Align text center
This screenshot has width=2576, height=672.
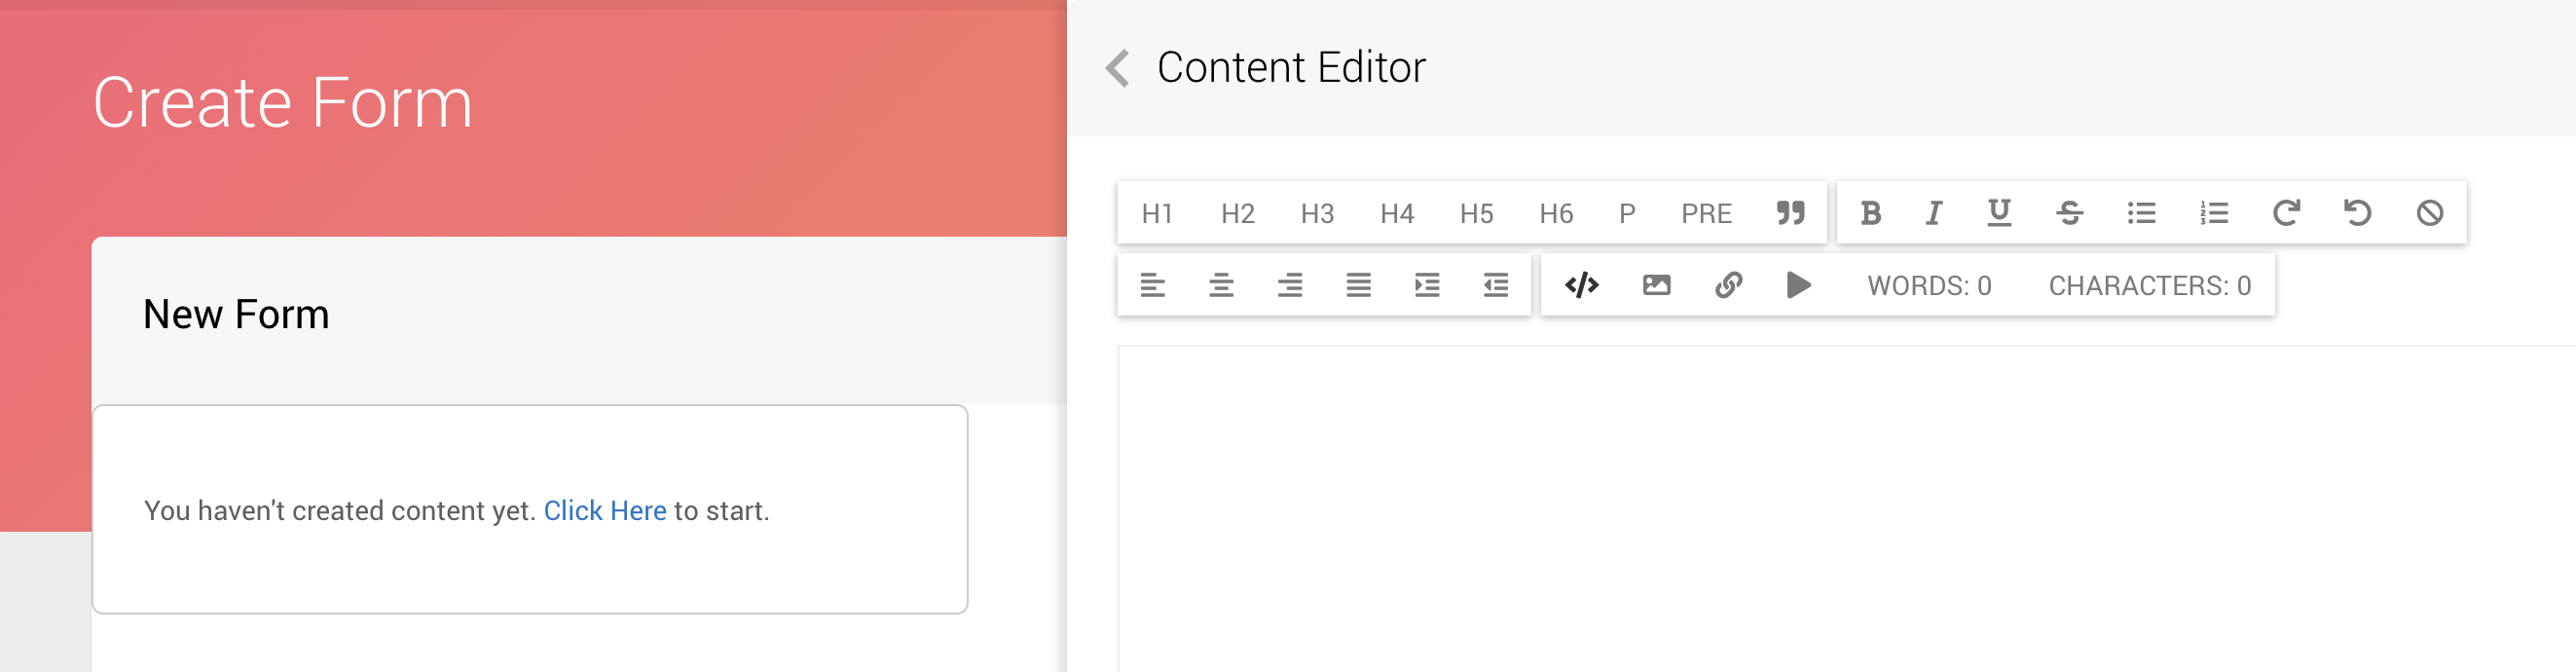1221,286
